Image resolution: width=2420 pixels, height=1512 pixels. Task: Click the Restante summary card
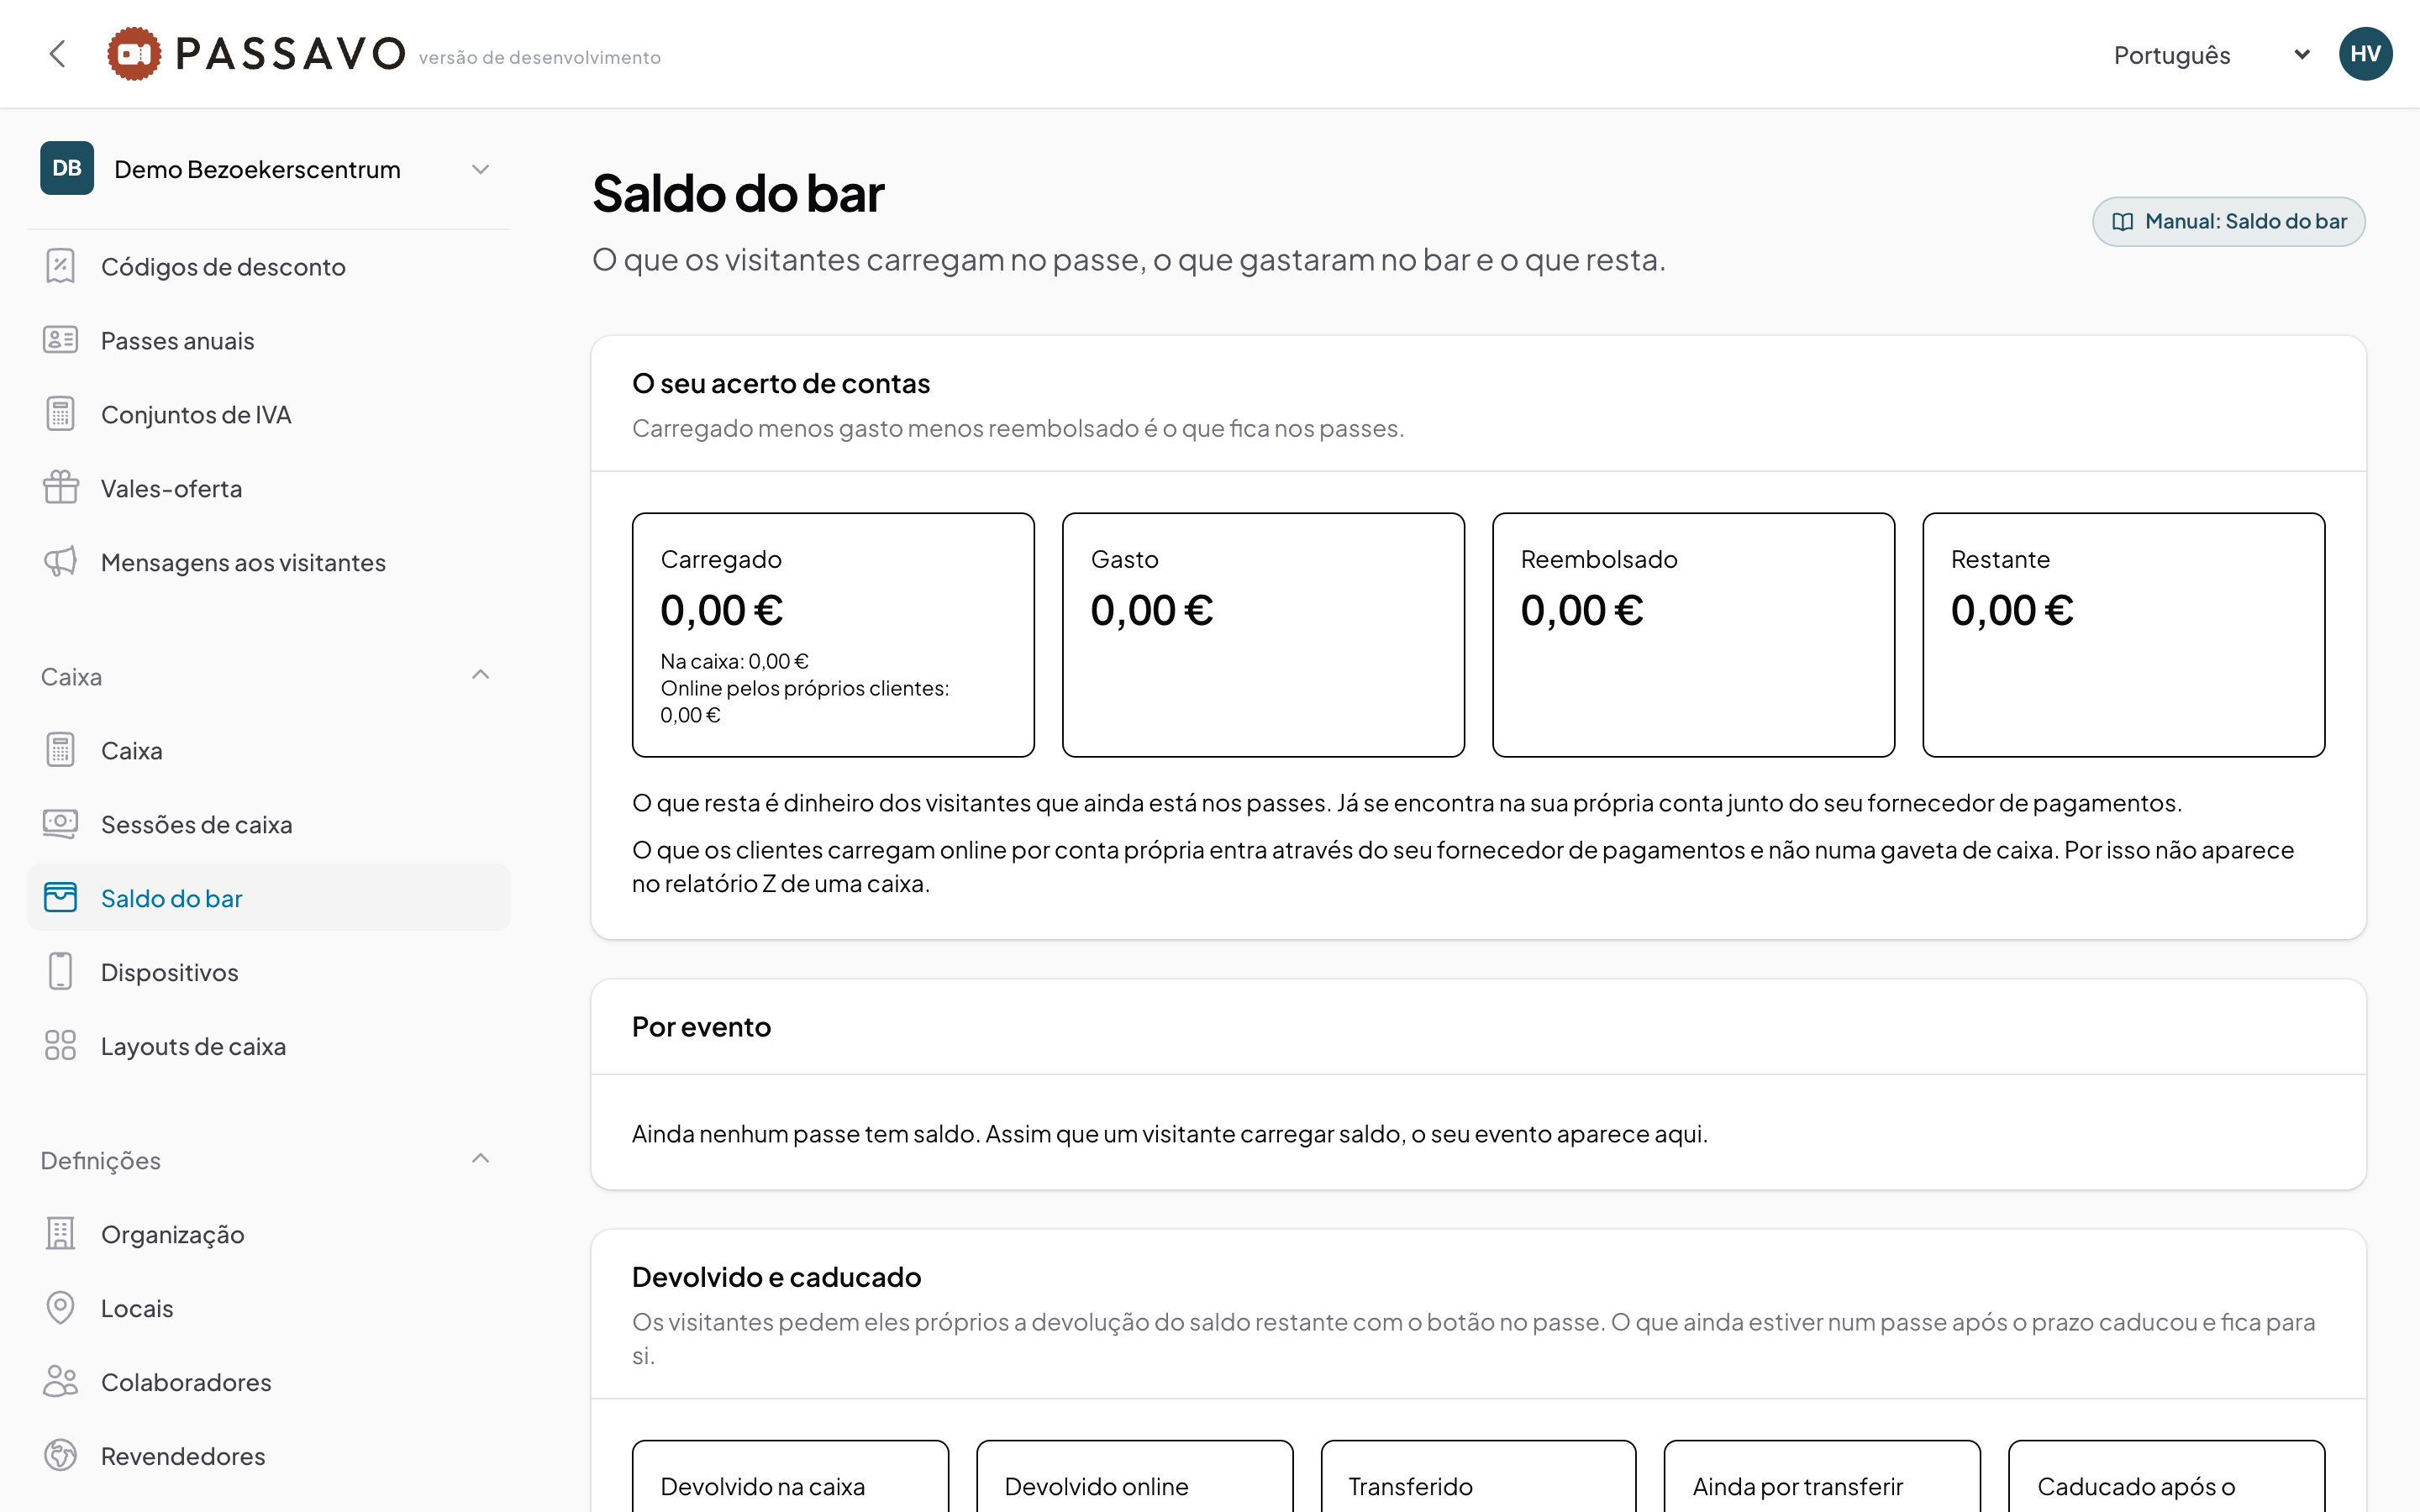pyautogui.click(x=2123, y=635)
